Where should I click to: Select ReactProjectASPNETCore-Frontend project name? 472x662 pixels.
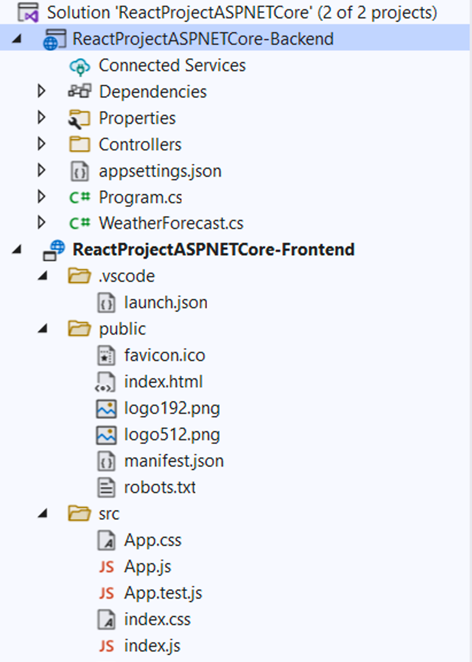pos(214,250)
